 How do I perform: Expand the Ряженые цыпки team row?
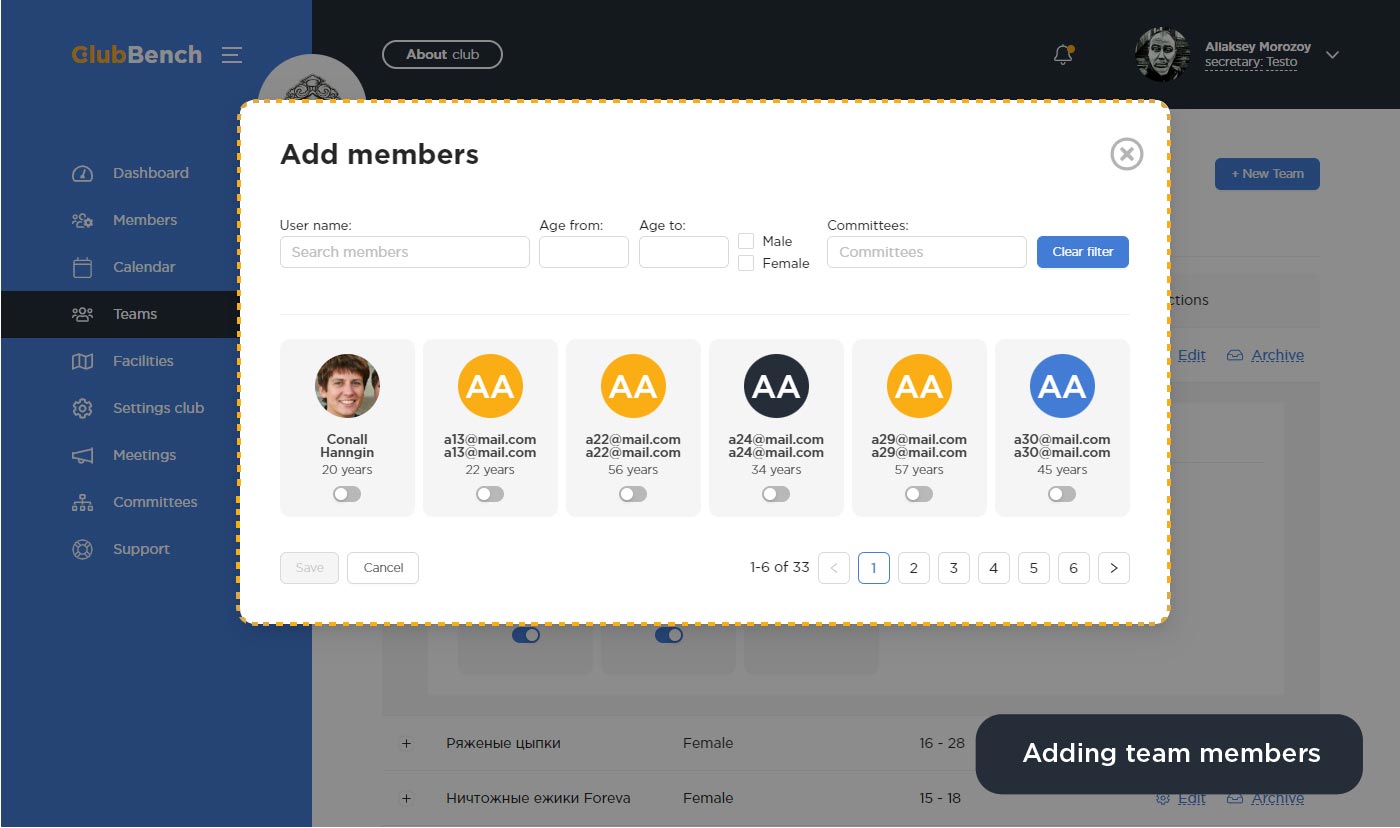(x=406, y=743)
